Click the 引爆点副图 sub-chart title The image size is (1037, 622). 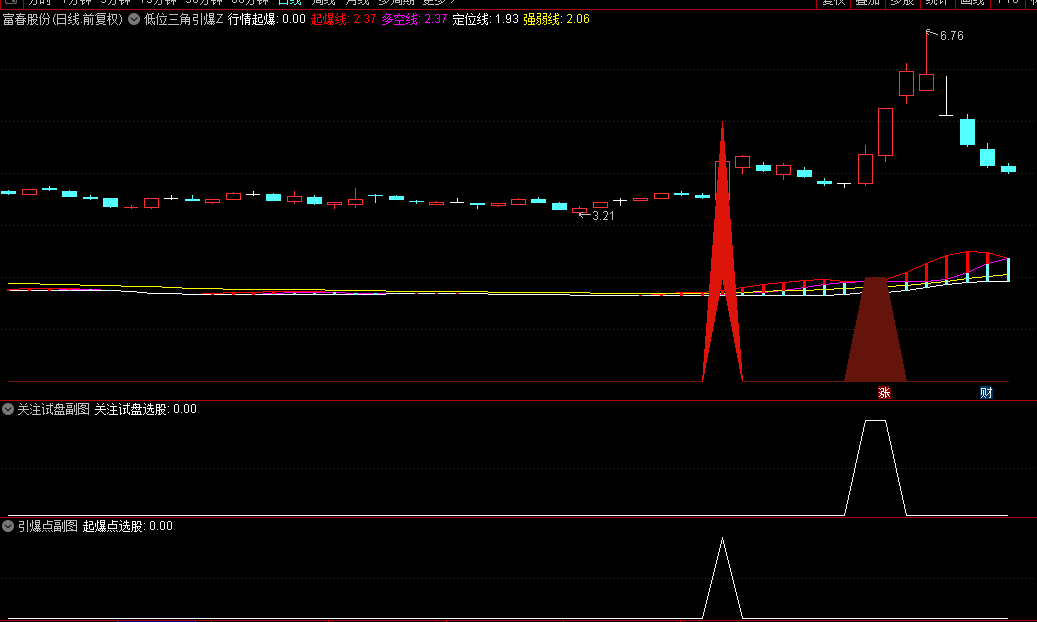tap(48, 526)
